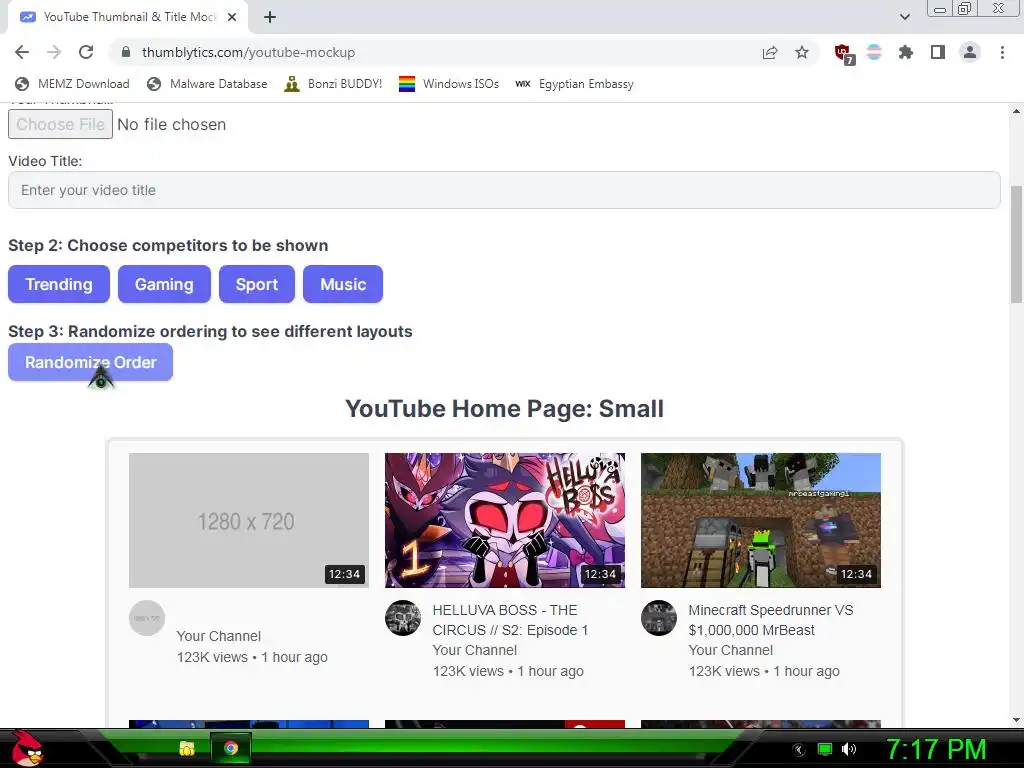The image size is (1024, 768).
Task: Click the scrollbar up arrow
Action: (x=1016, y=111)
